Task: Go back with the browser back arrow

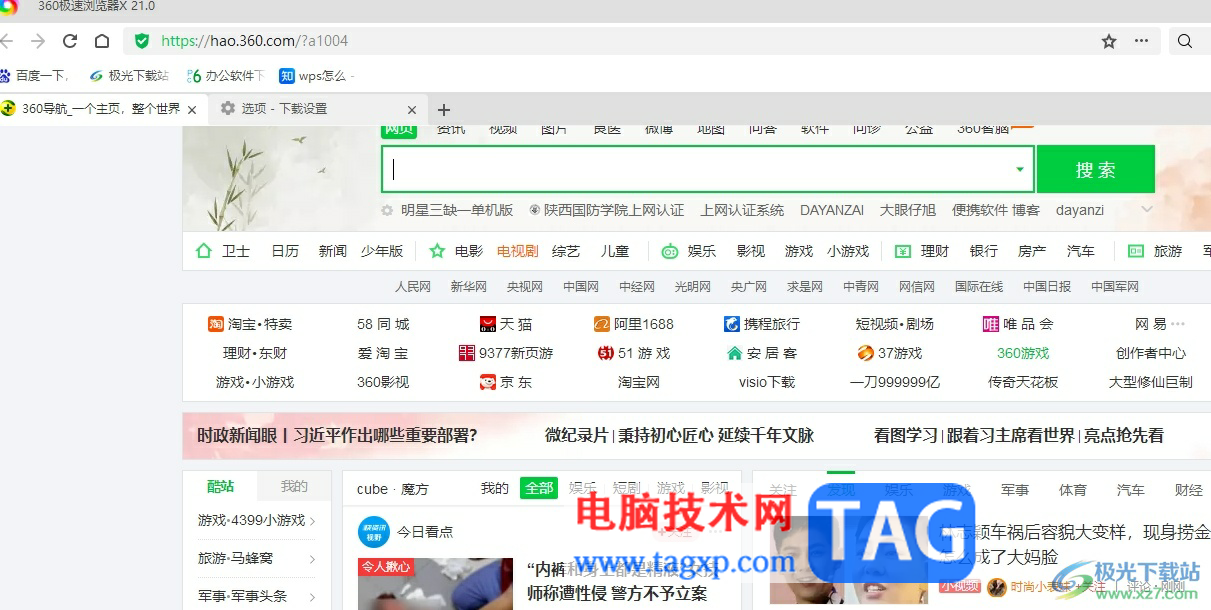Action: click(7, 41)
